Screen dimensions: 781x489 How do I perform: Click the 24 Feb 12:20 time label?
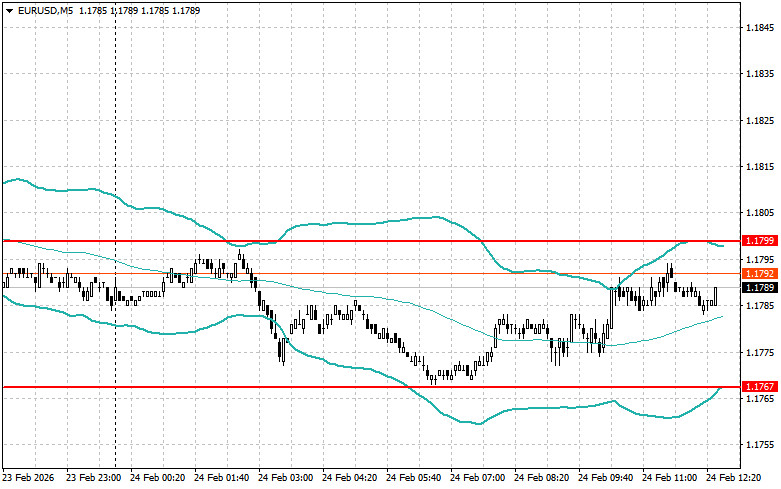pyautogui.click(x=734, y=478)
